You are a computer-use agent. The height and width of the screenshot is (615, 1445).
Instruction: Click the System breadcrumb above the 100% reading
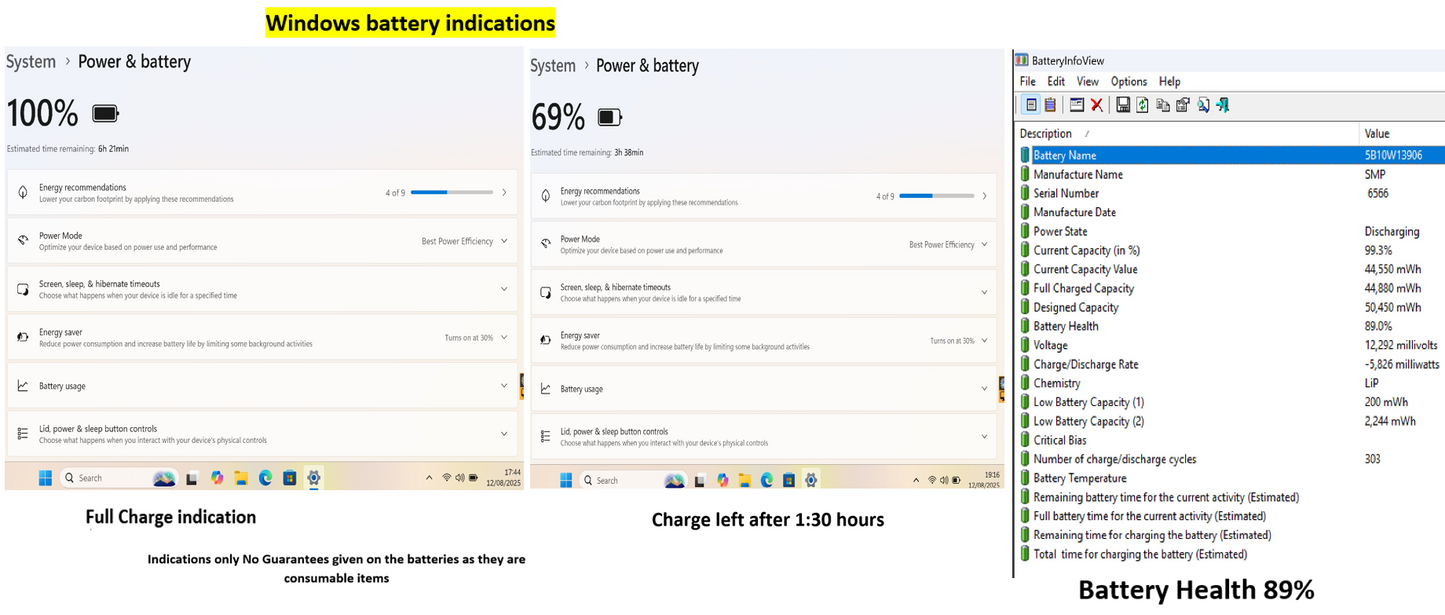(31, 62)
